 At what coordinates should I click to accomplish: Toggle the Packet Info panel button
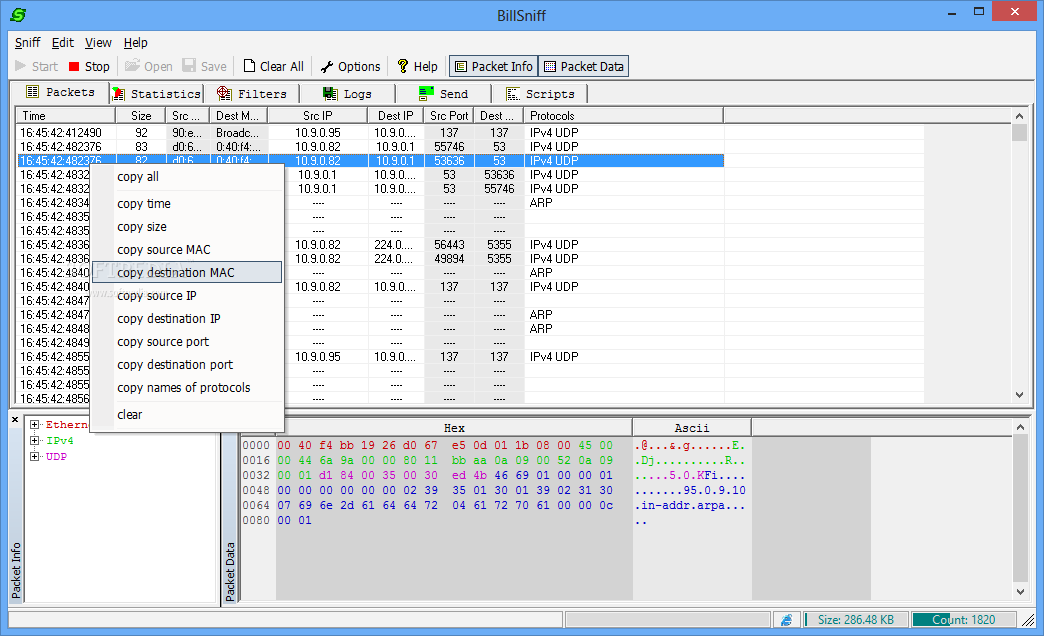point(494,67)
